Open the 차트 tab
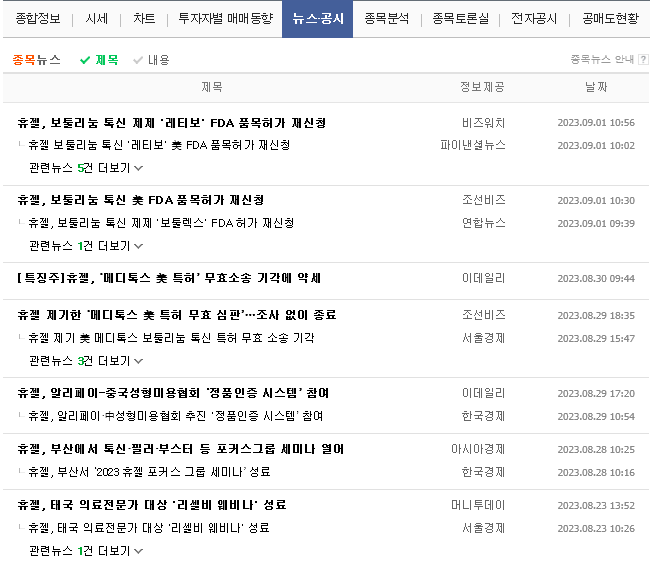Screen dimensions: 658x564 point(144,18)
